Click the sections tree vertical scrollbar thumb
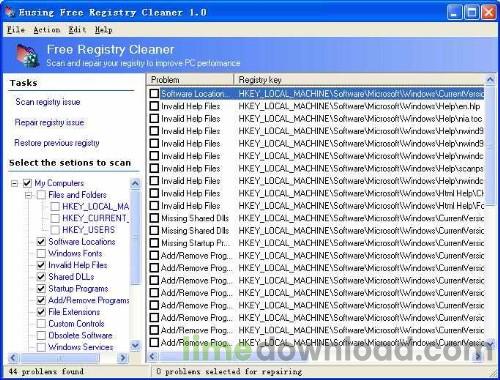 point(135,237)
